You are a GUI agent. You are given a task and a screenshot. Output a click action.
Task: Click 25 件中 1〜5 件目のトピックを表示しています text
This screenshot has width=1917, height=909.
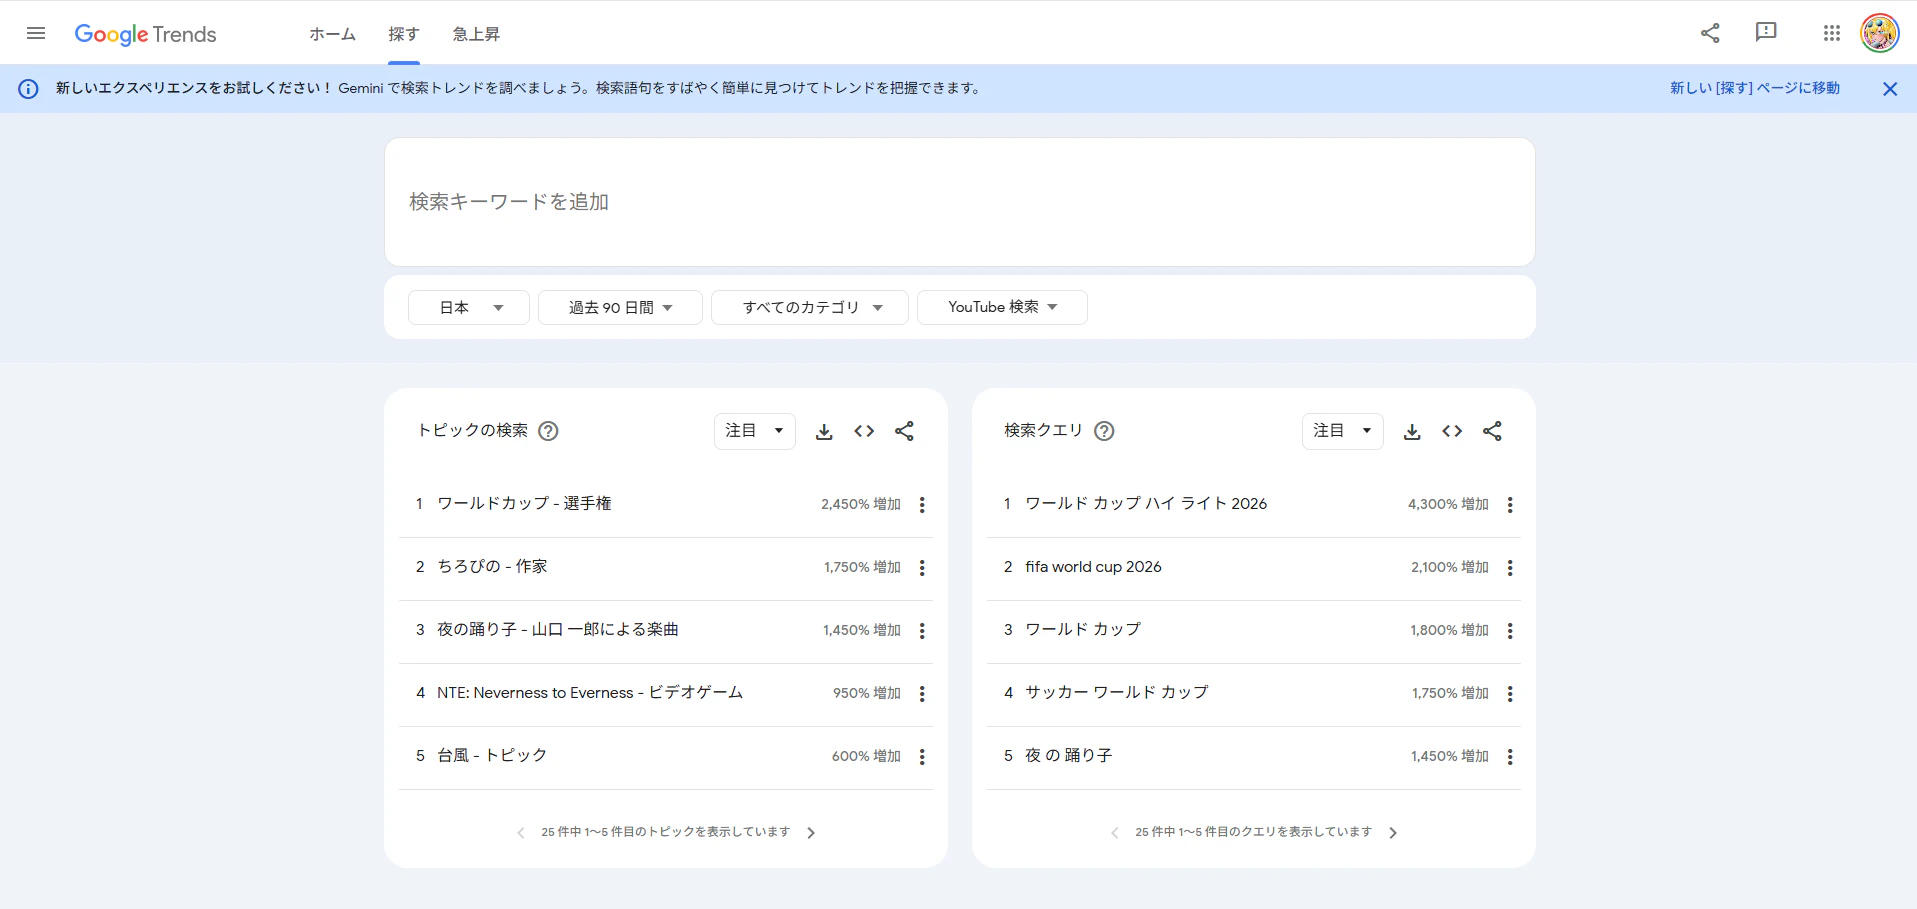point(666,832)
